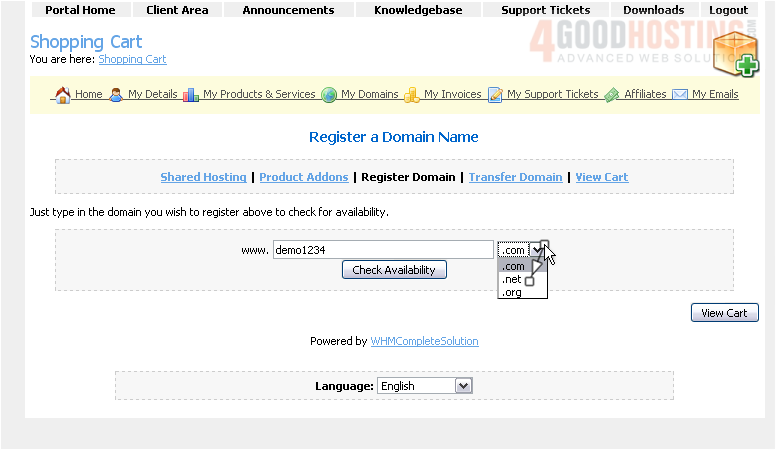Viewport: 776px width, 450px height.
Task: Click the My Details person icon
Action: click(x=116, y=95)
